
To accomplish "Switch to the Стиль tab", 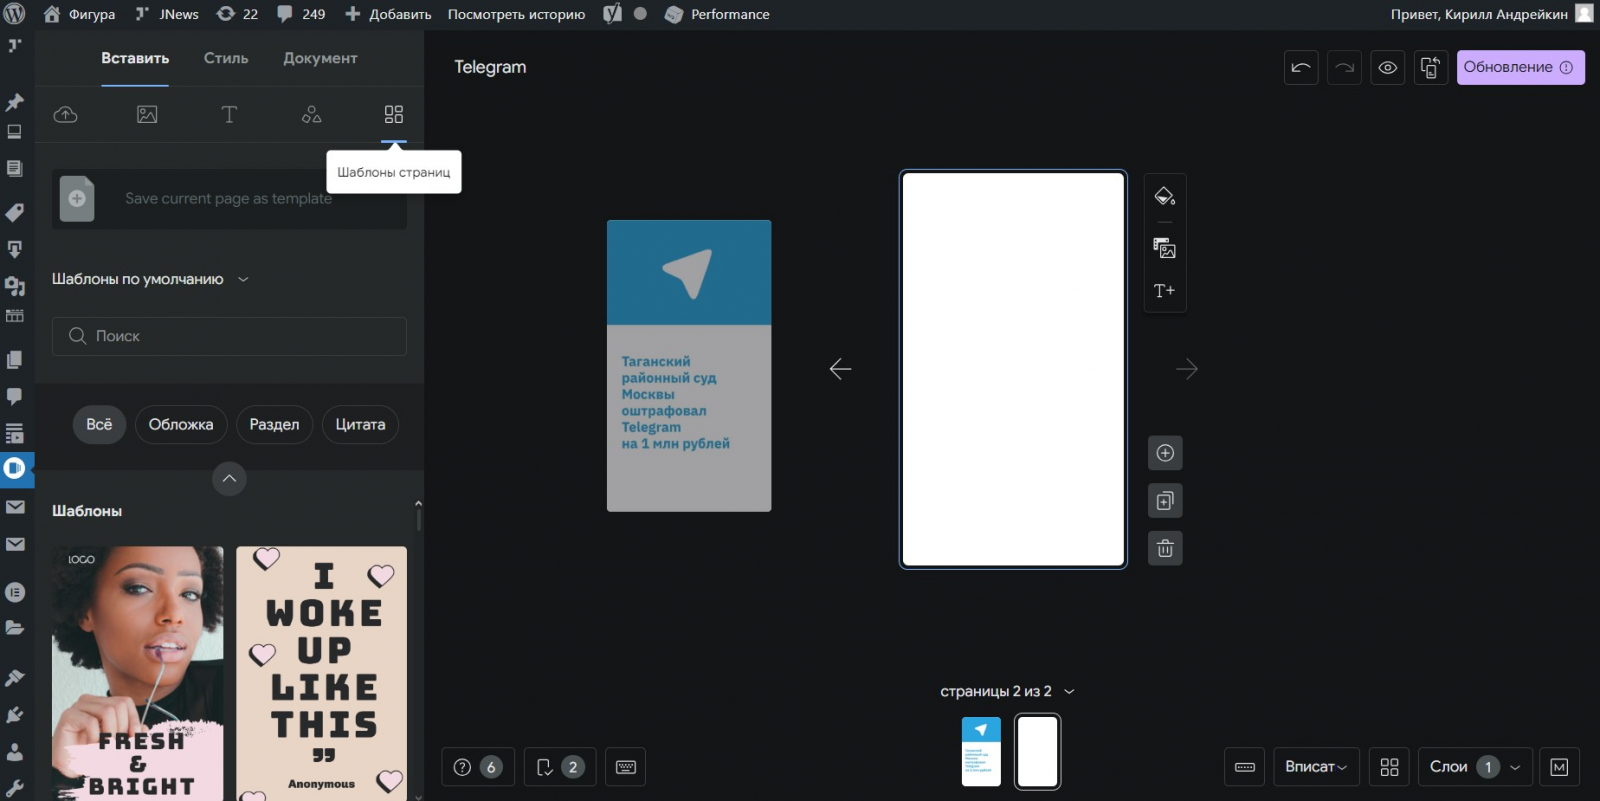I will click(226, 58).
